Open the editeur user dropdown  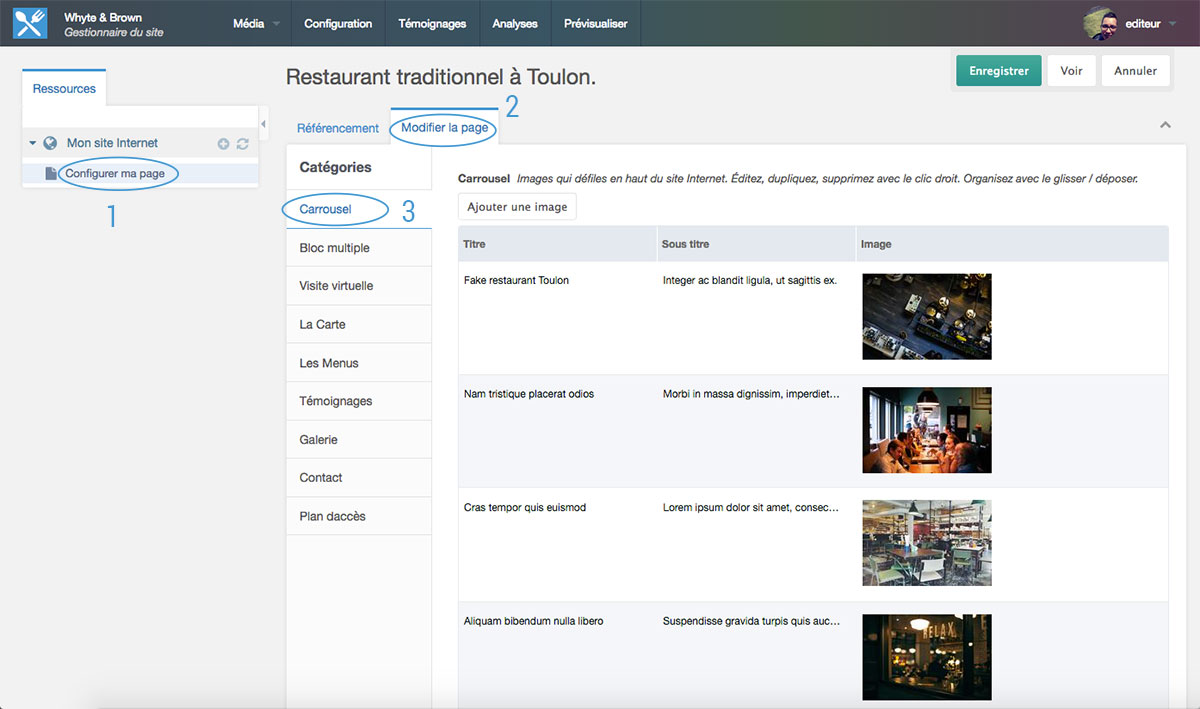point(1148,23)
